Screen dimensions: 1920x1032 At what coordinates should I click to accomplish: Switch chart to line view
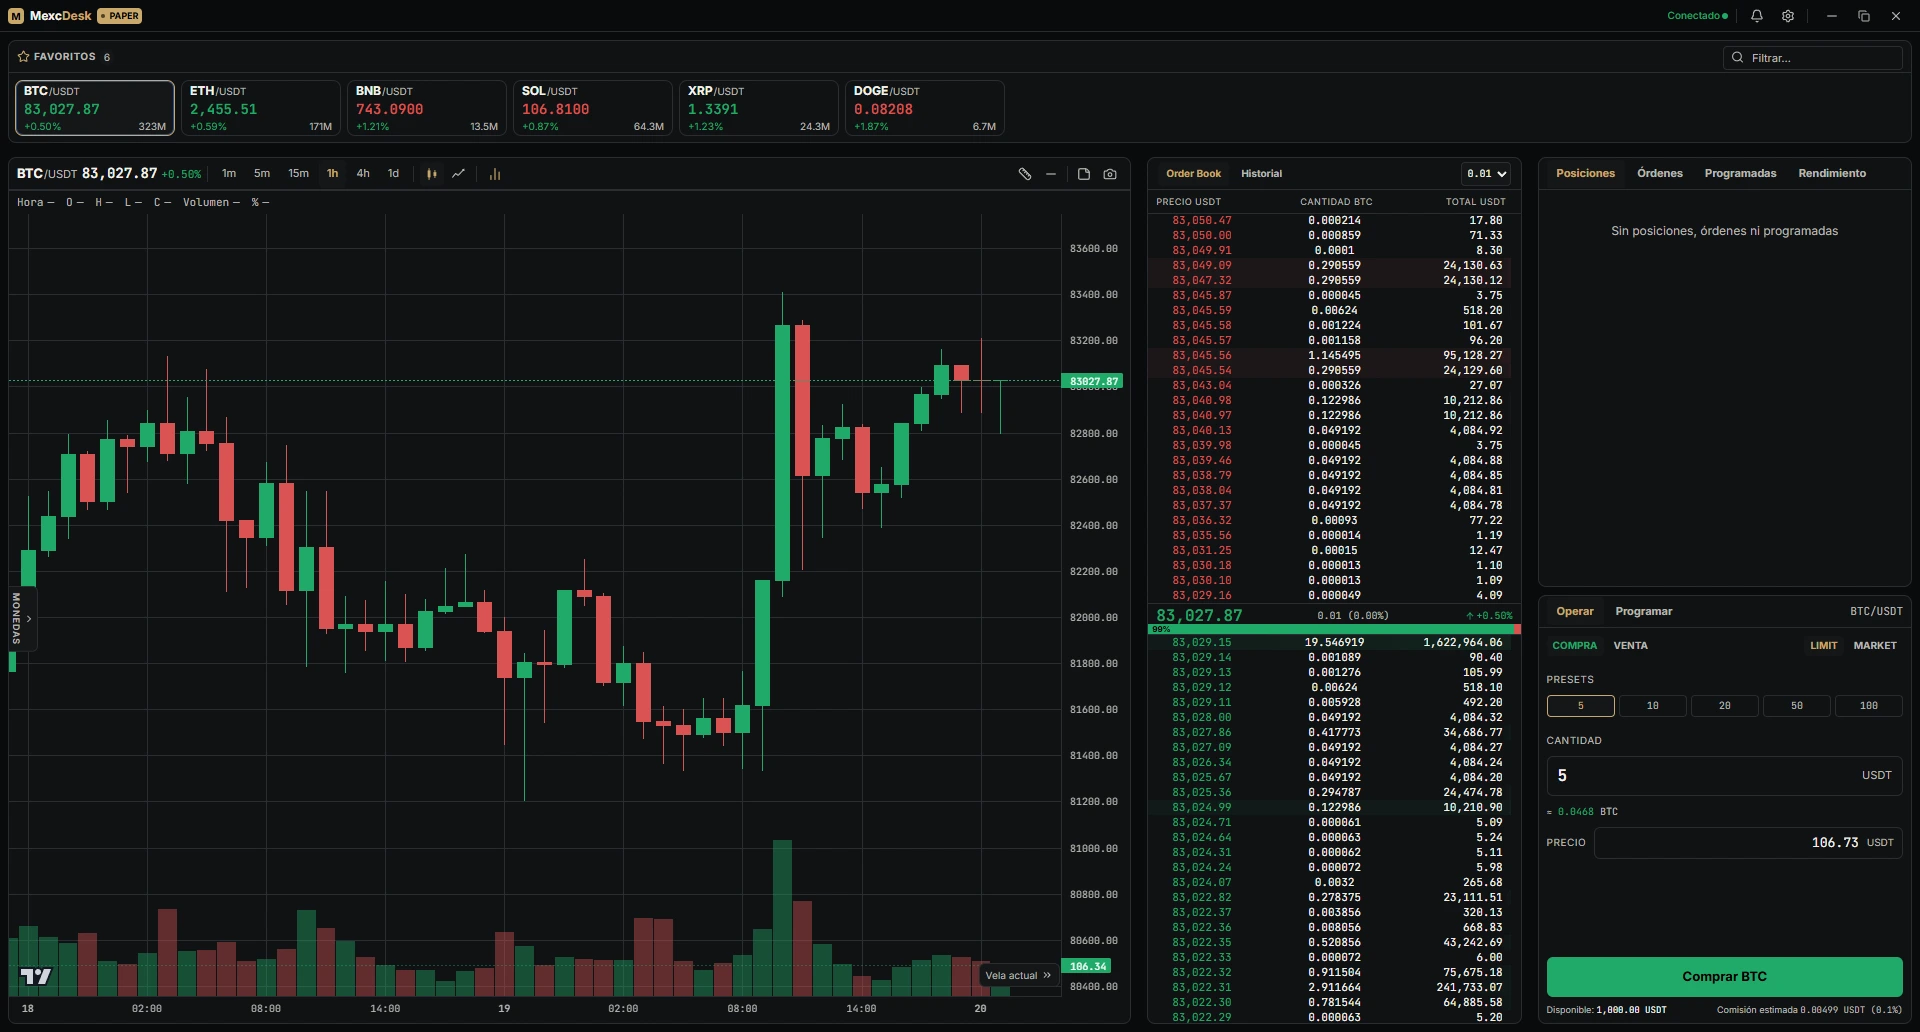click(458, 174)
